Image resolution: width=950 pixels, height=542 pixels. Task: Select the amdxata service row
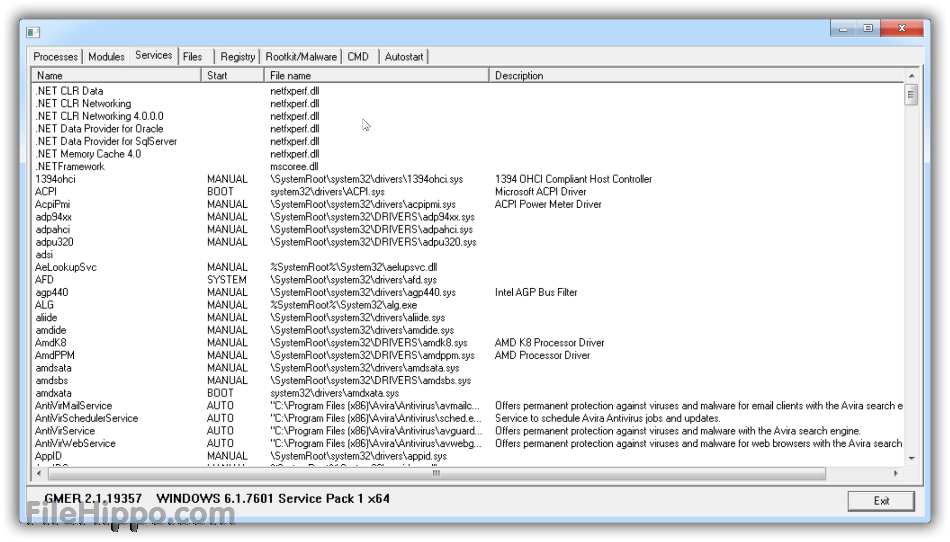click(468, 393)
